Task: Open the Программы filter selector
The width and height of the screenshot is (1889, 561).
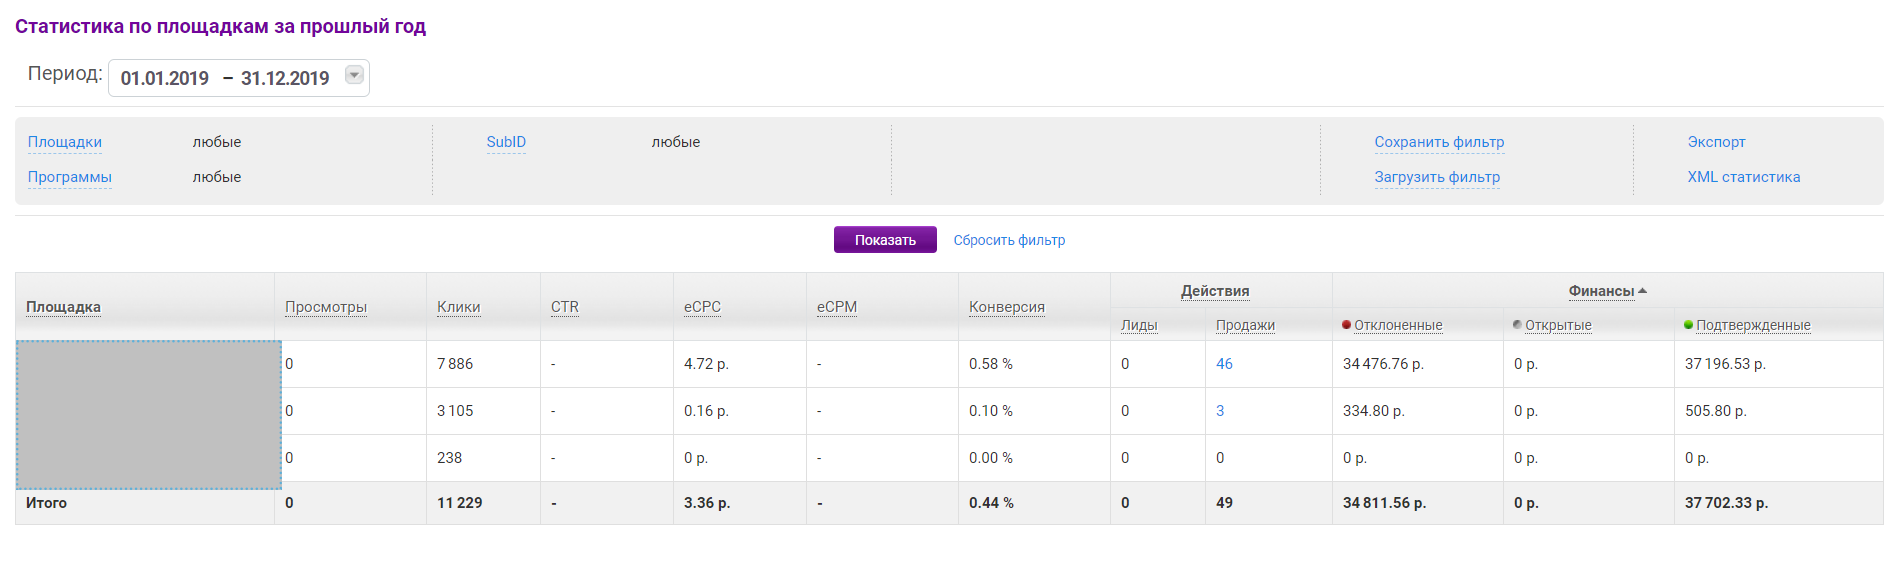Action: pyautogui.click(x=70, y=177)
